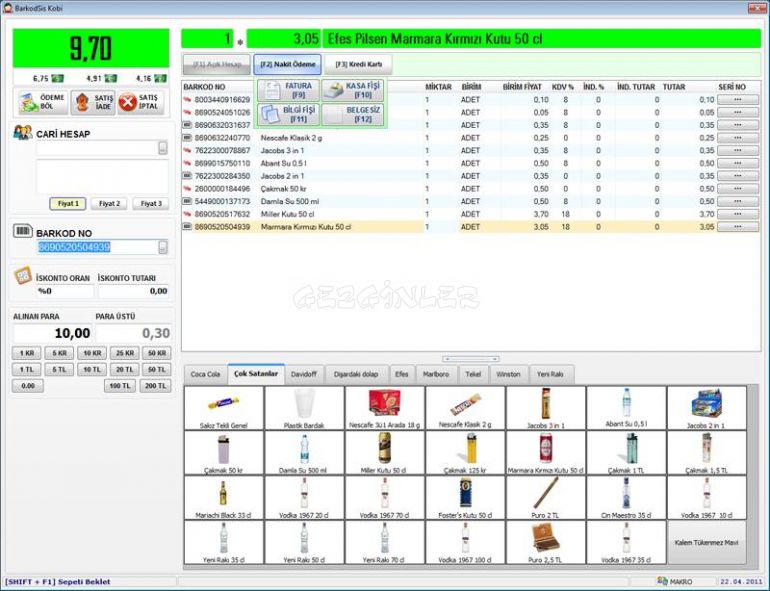Click the Ödeme Böl payment split icon button
Image resolution: width=770 pixels, height=591 pixels.
point(42,102)
